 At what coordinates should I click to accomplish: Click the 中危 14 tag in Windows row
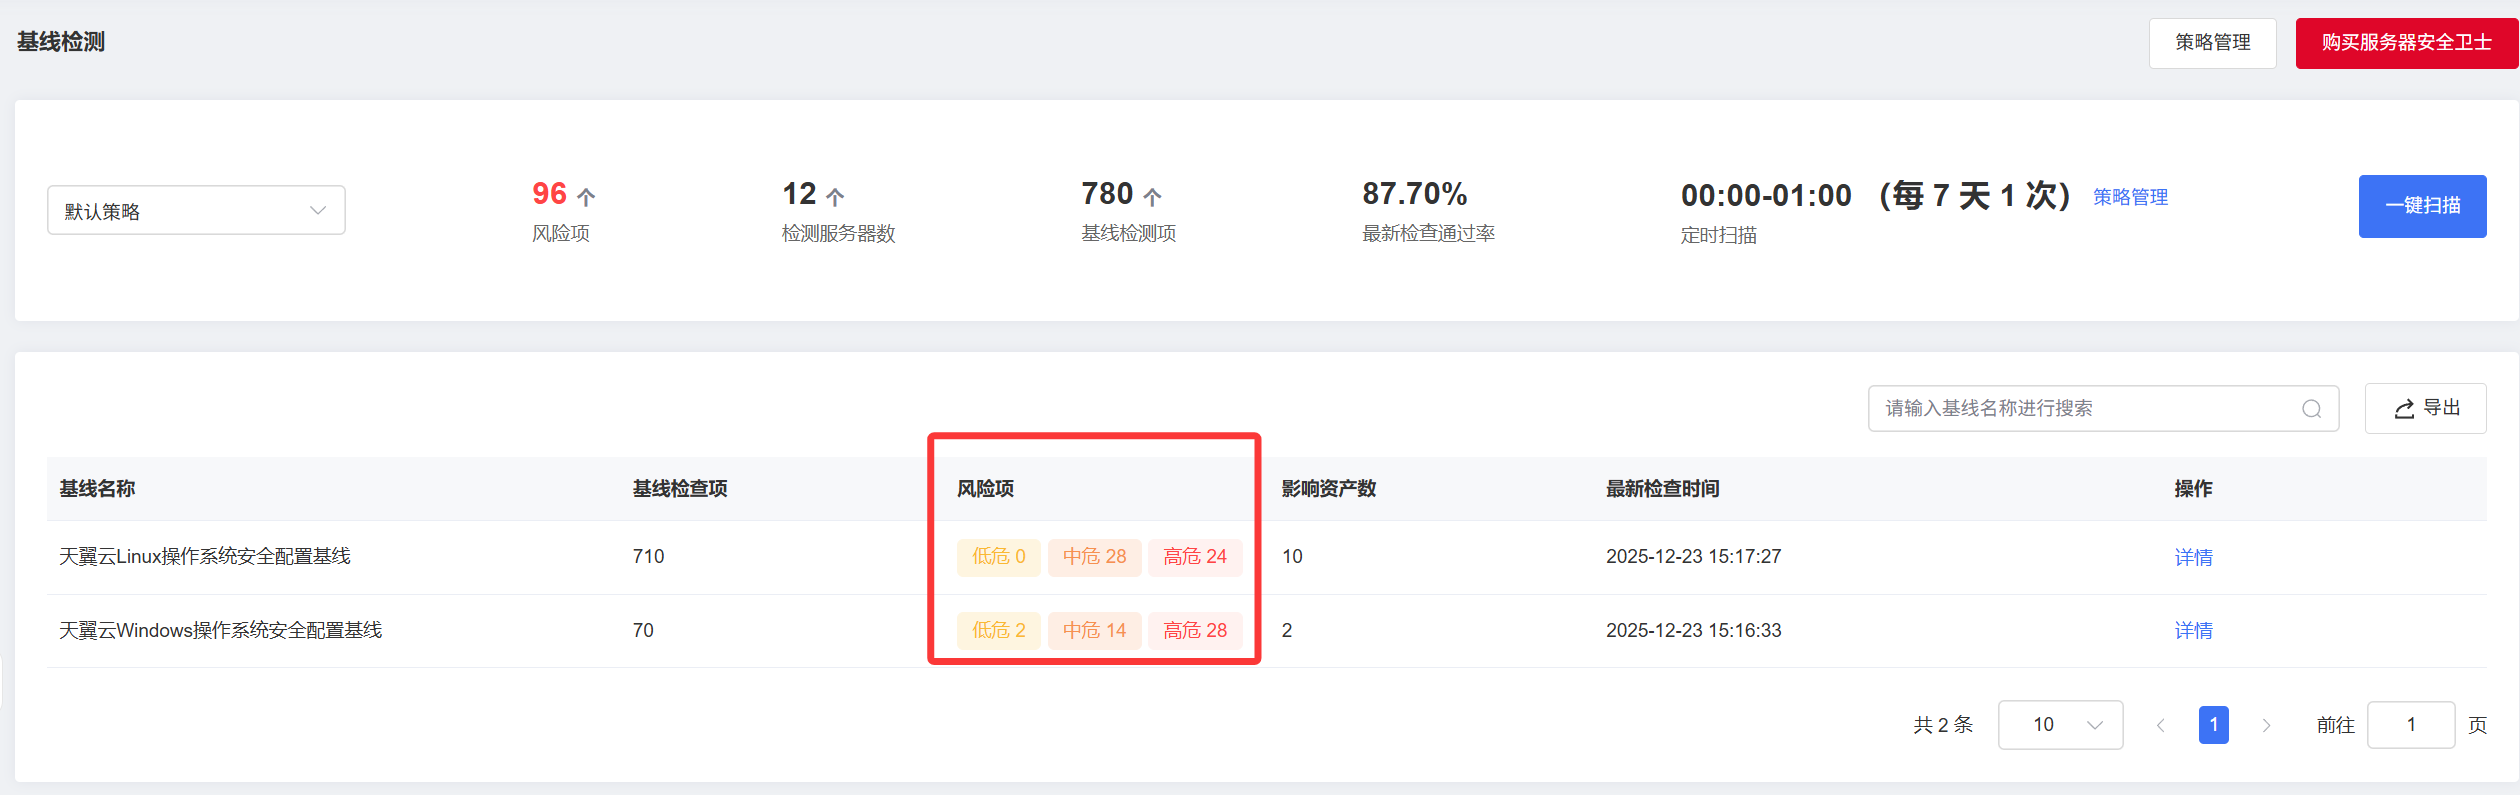click(1094, 630)
